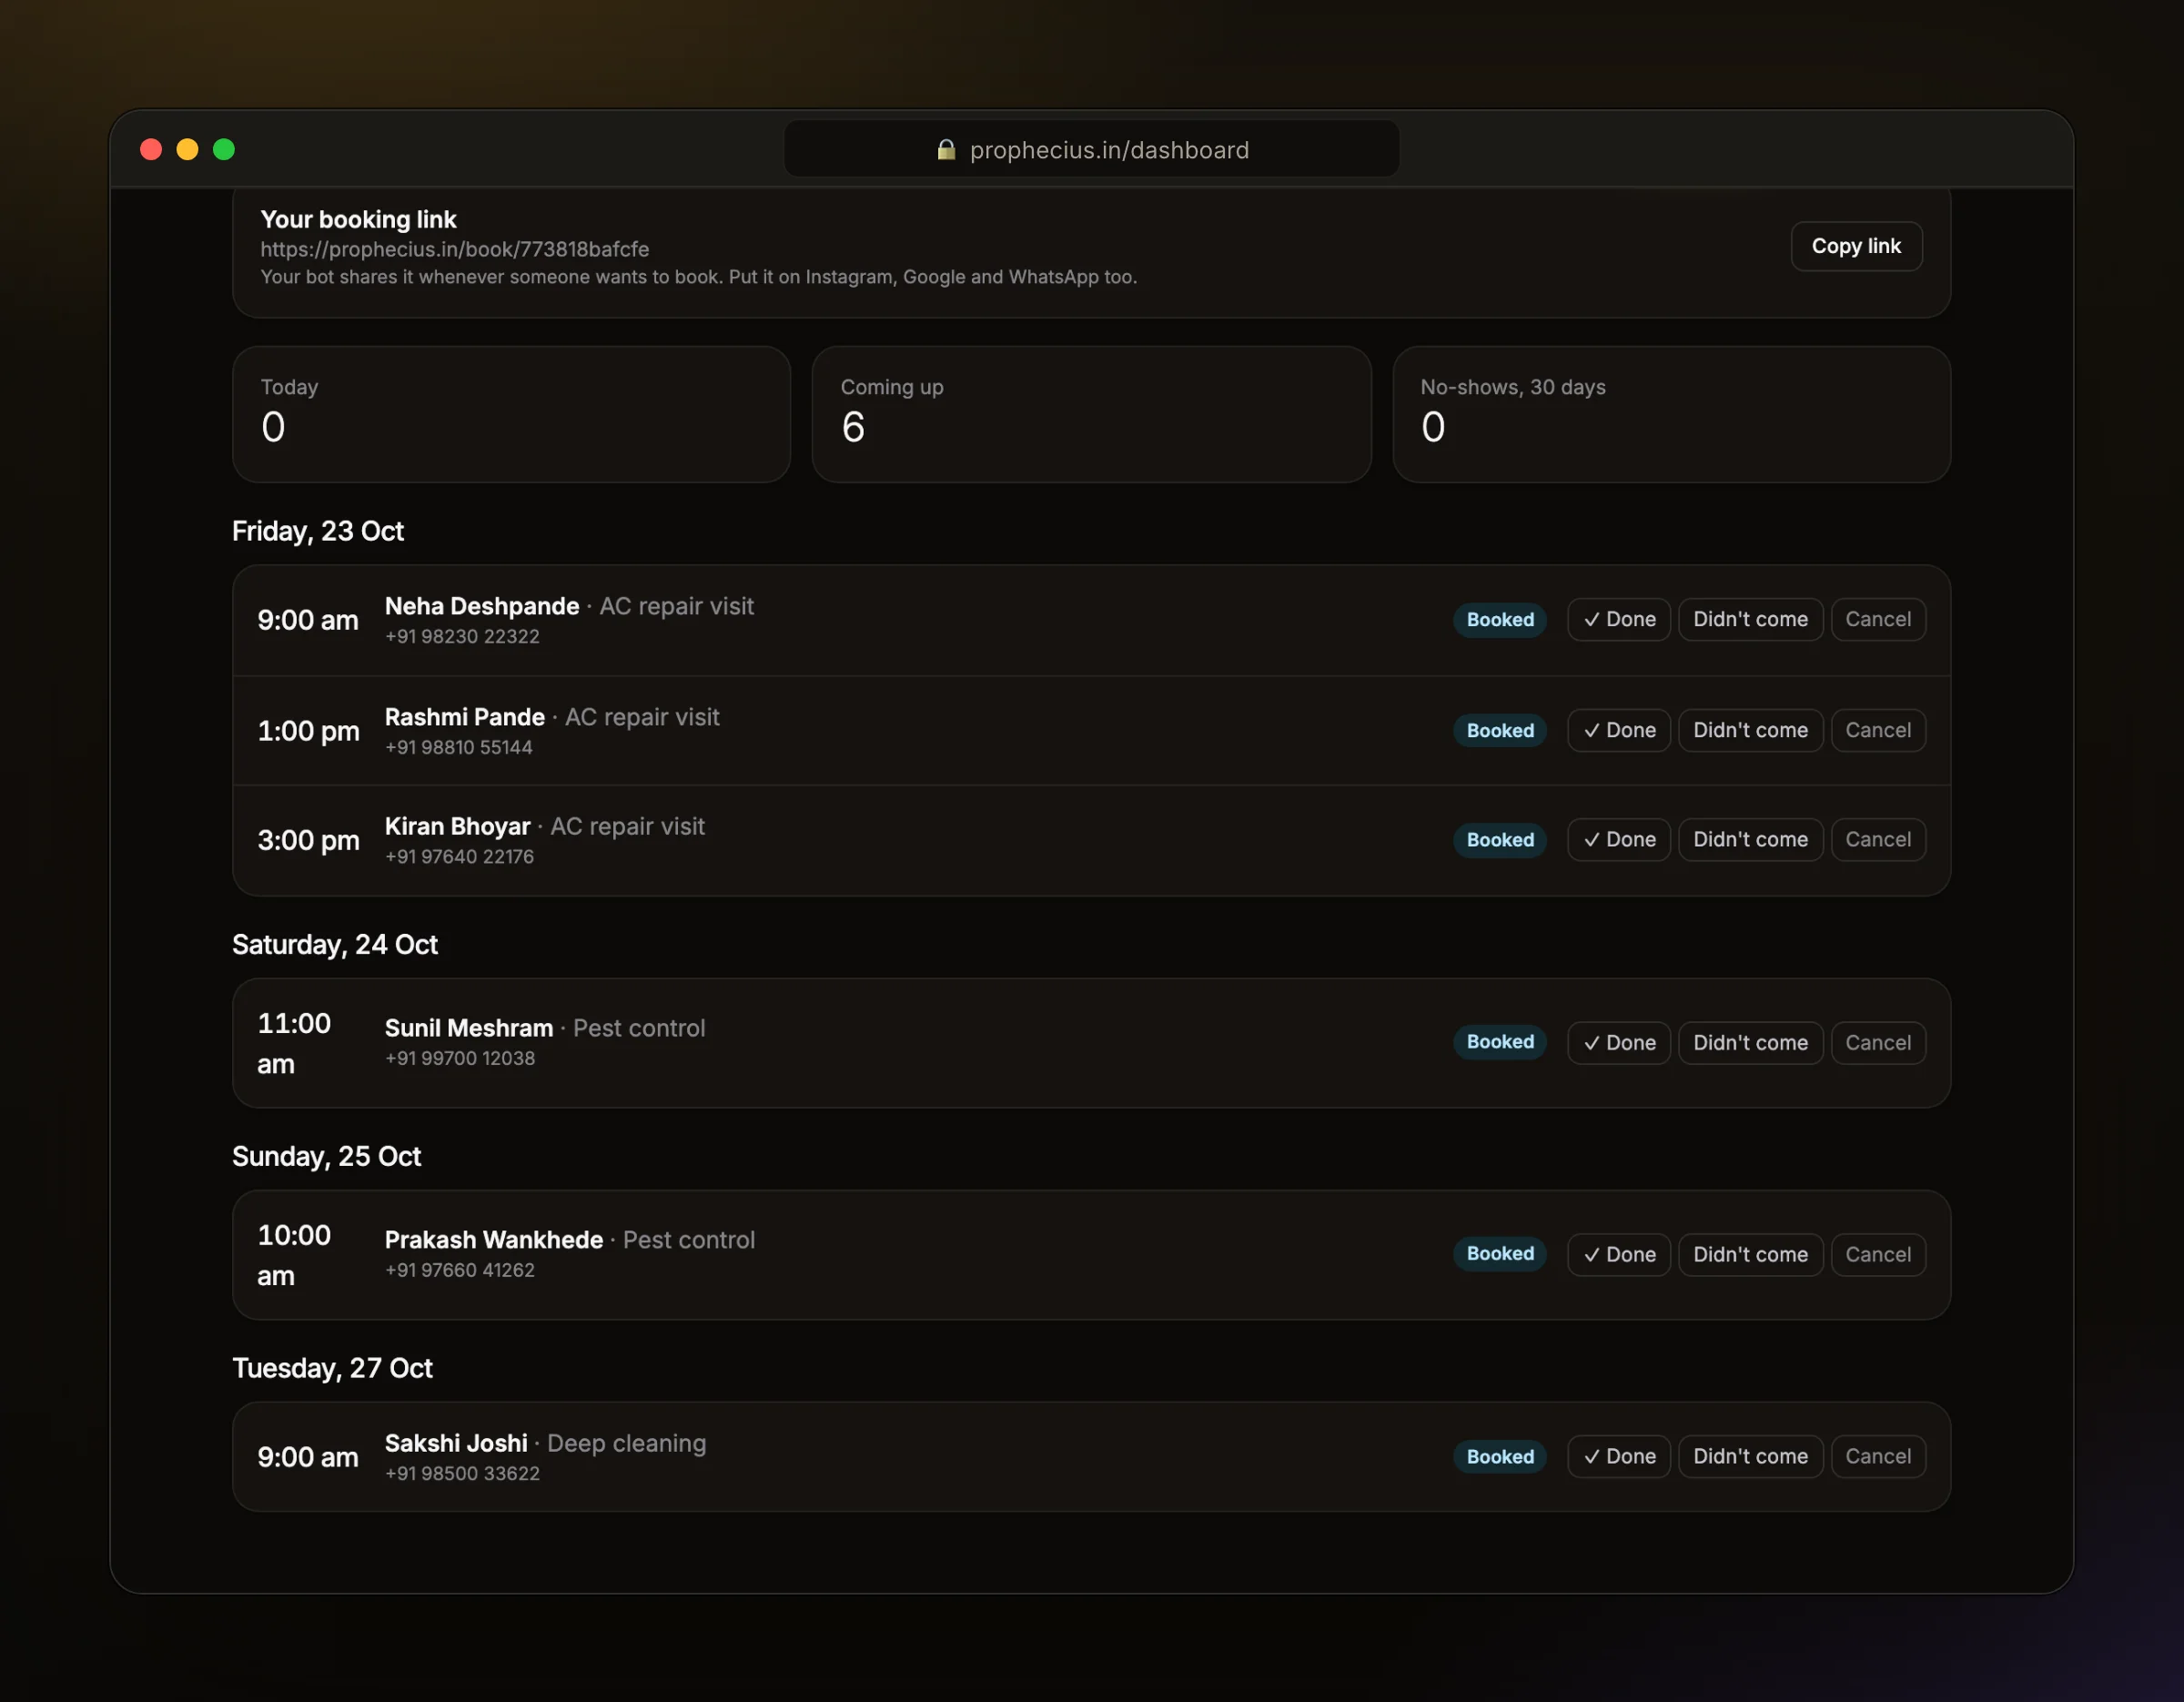Open the Coming up stat card
Image resolution: width=2184 pixels, height=1702 pixels.
pyautogui.click(x=1091, y=414)
